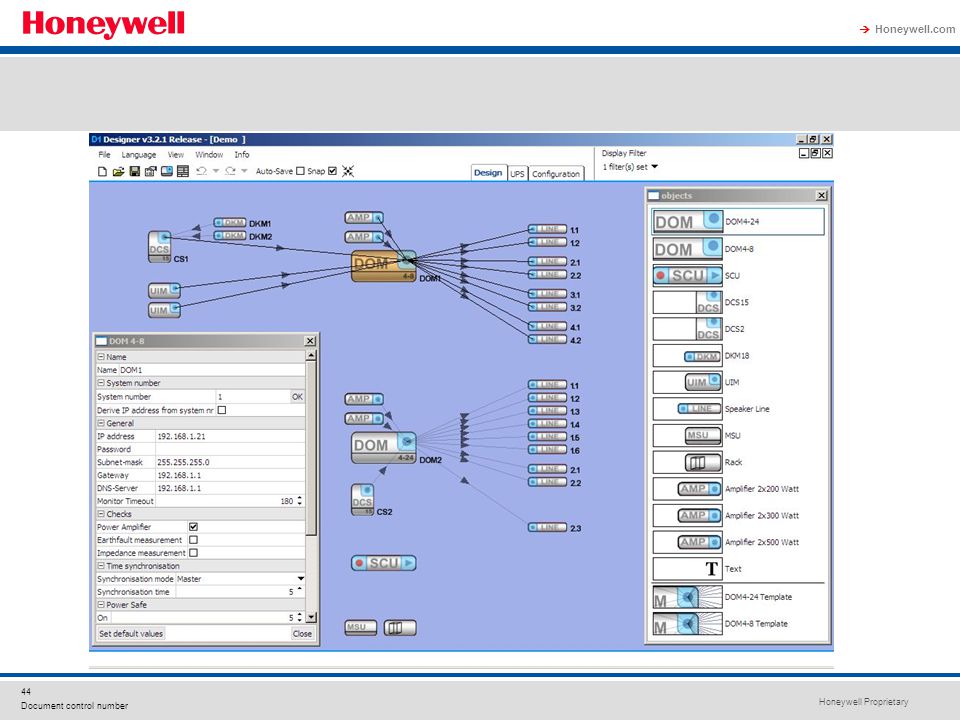Viewport: 960px width, 720px height.
Task: Click the Redo arrow icon
Action: [x=230, y=171]
